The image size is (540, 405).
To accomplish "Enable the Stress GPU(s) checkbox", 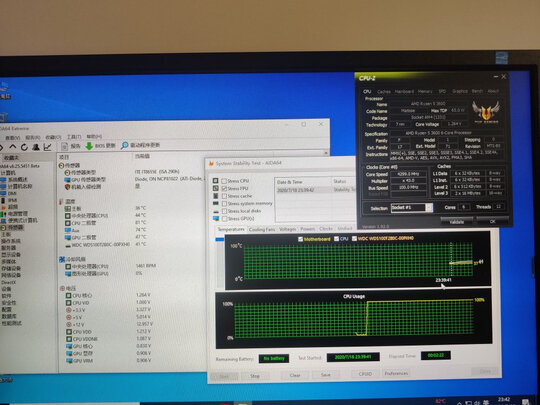I will (x=224, y=219).
